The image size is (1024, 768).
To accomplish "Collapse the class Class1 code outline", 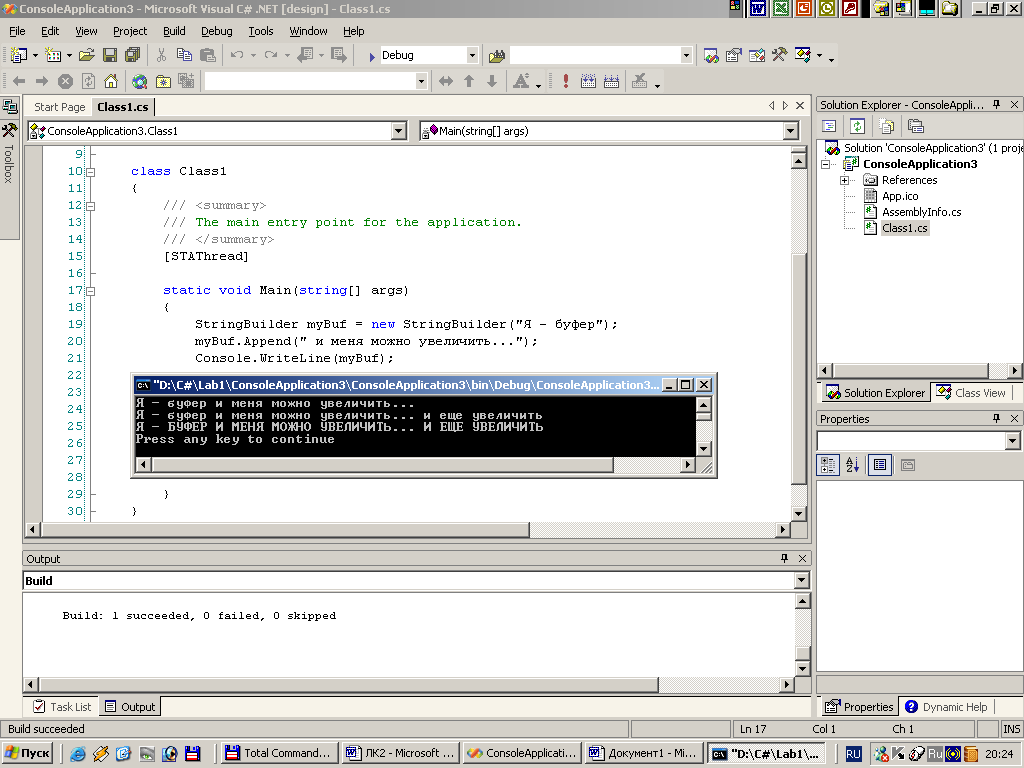I will click(91, 172).
